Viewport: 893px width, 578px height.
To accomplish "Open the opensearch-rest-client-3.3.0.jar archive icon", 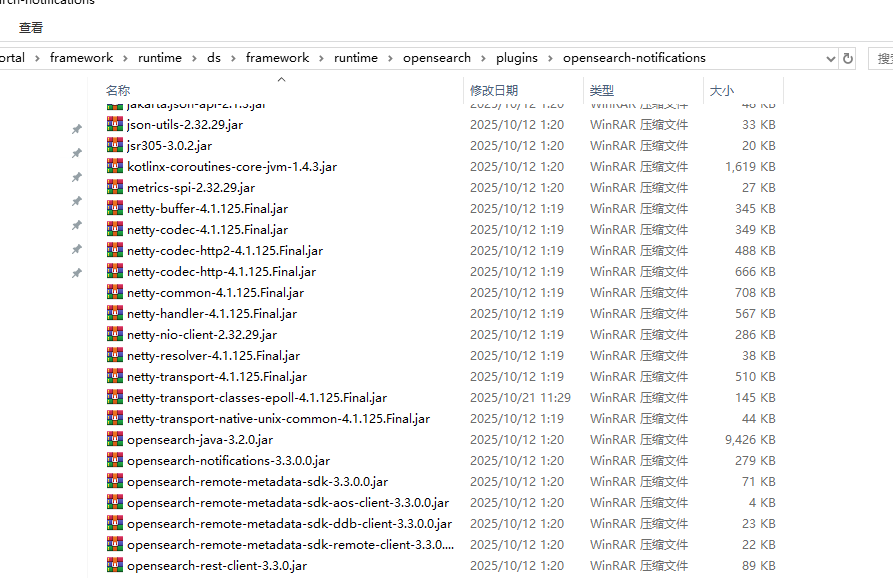I will (x=114, y=565).
